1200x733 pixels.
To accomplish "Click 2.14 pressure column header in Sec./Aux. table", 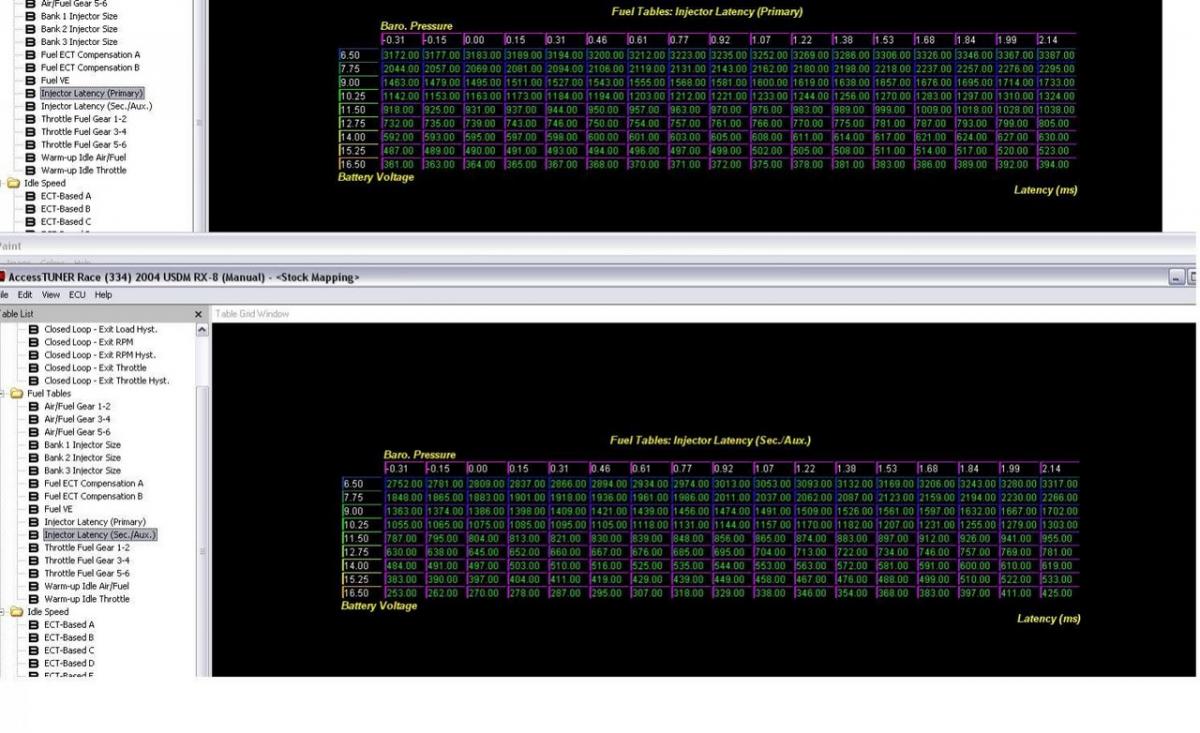I will [1058, 468].
